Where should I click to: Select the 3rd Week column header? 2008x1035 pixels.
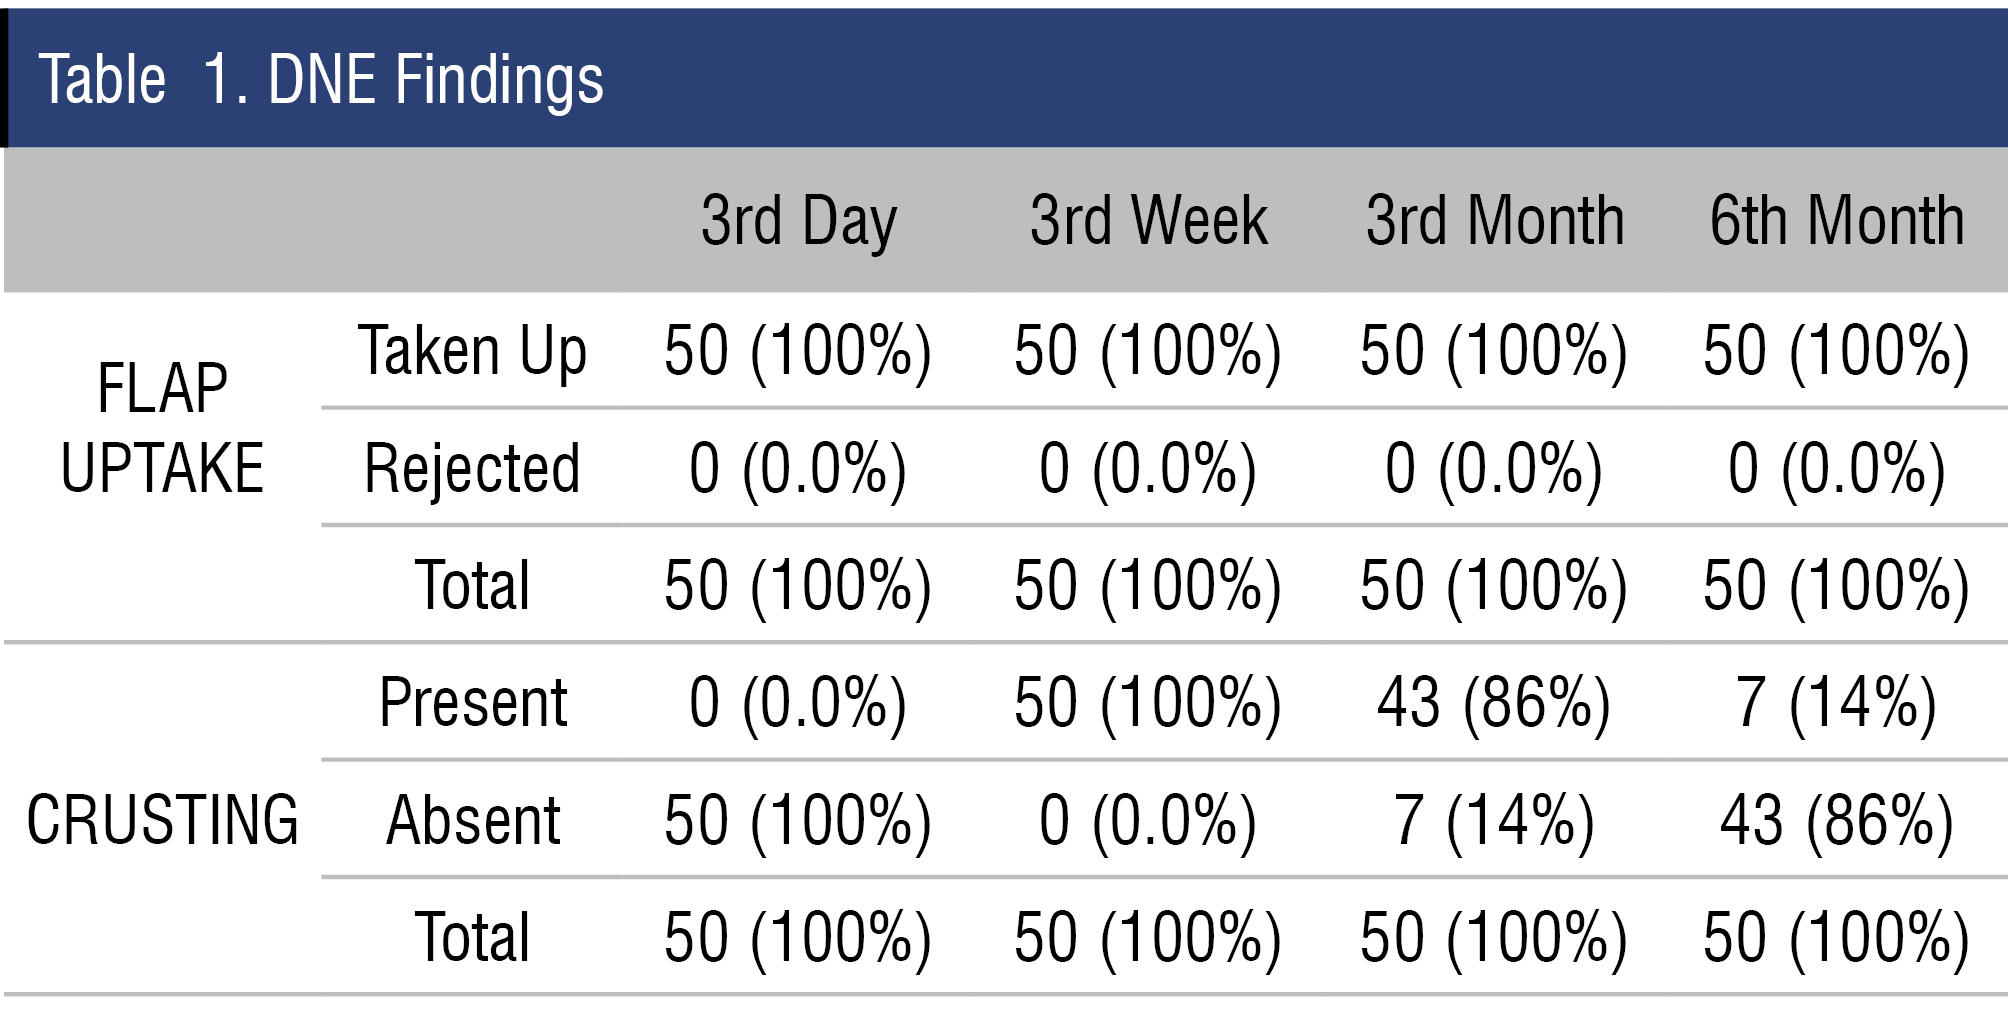[x=1148, y=221]
